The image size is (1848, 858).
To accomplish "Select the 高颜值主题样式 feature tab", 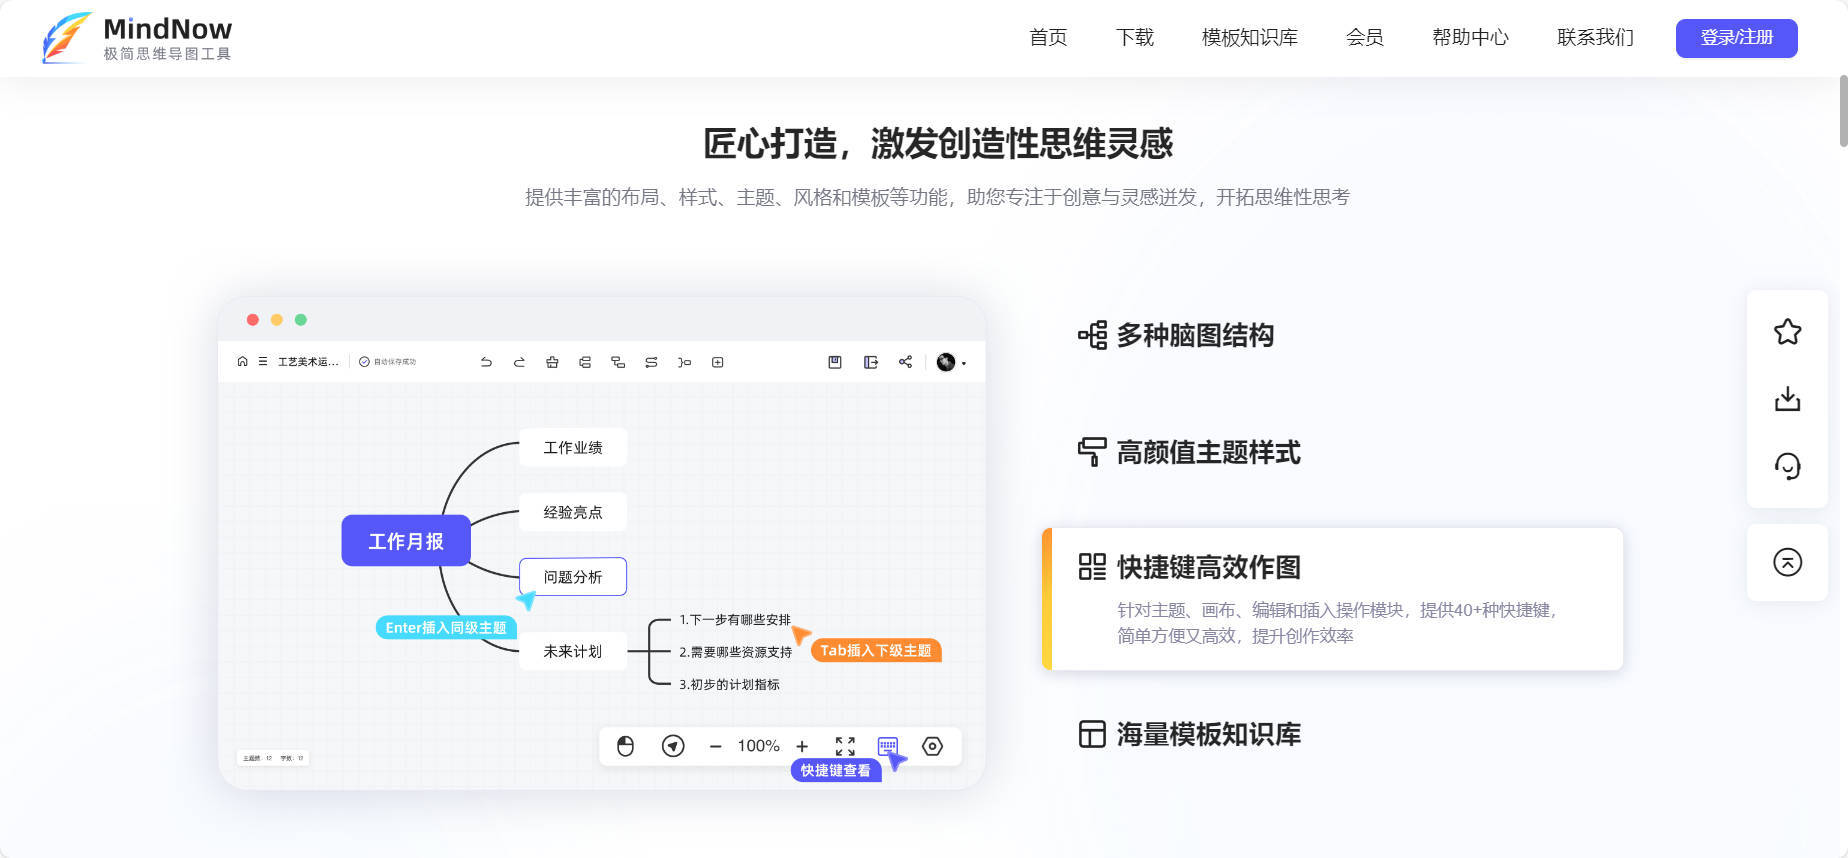I will (x=1189, y=452).
